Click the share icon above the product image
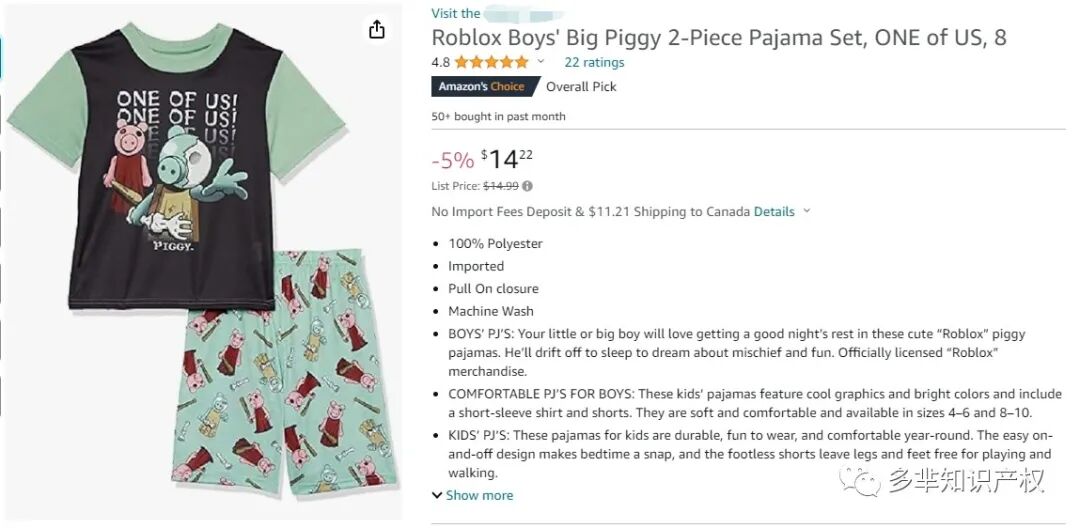This screenshot has width=1080, height=528. (x=377, y=30)
